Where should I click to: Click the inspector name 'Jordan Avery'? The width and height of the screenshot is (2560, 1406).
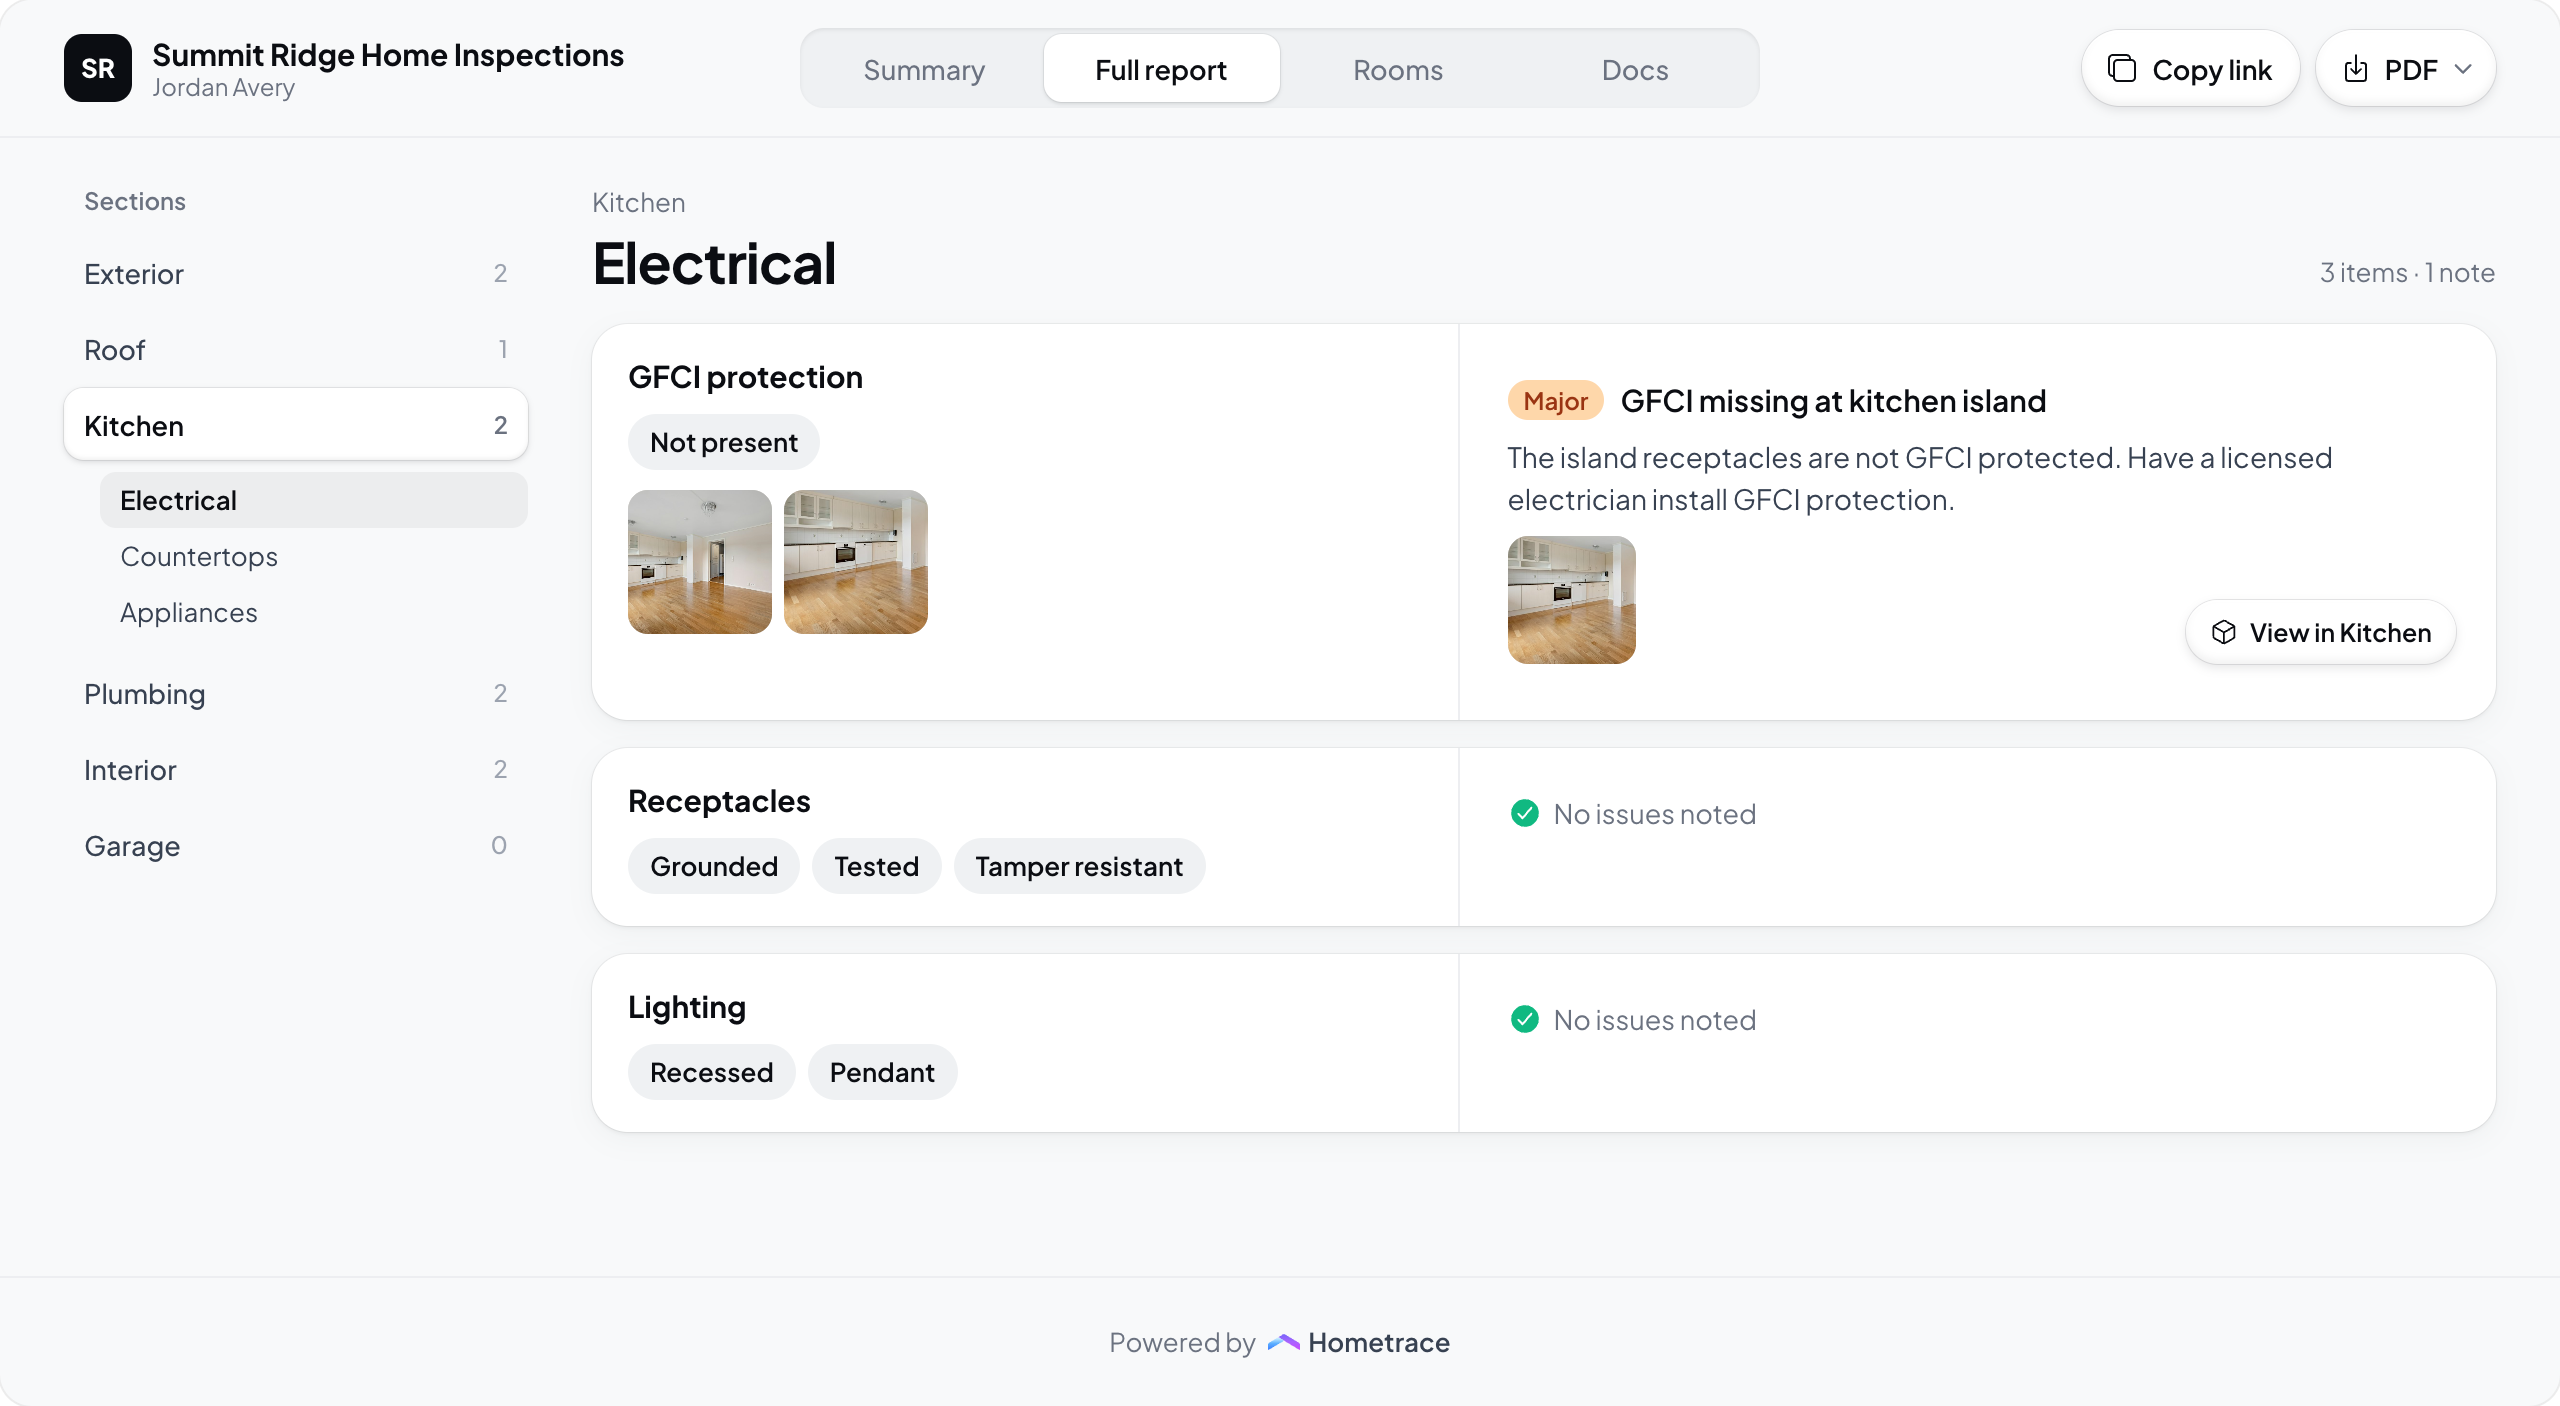coord(223,88)
